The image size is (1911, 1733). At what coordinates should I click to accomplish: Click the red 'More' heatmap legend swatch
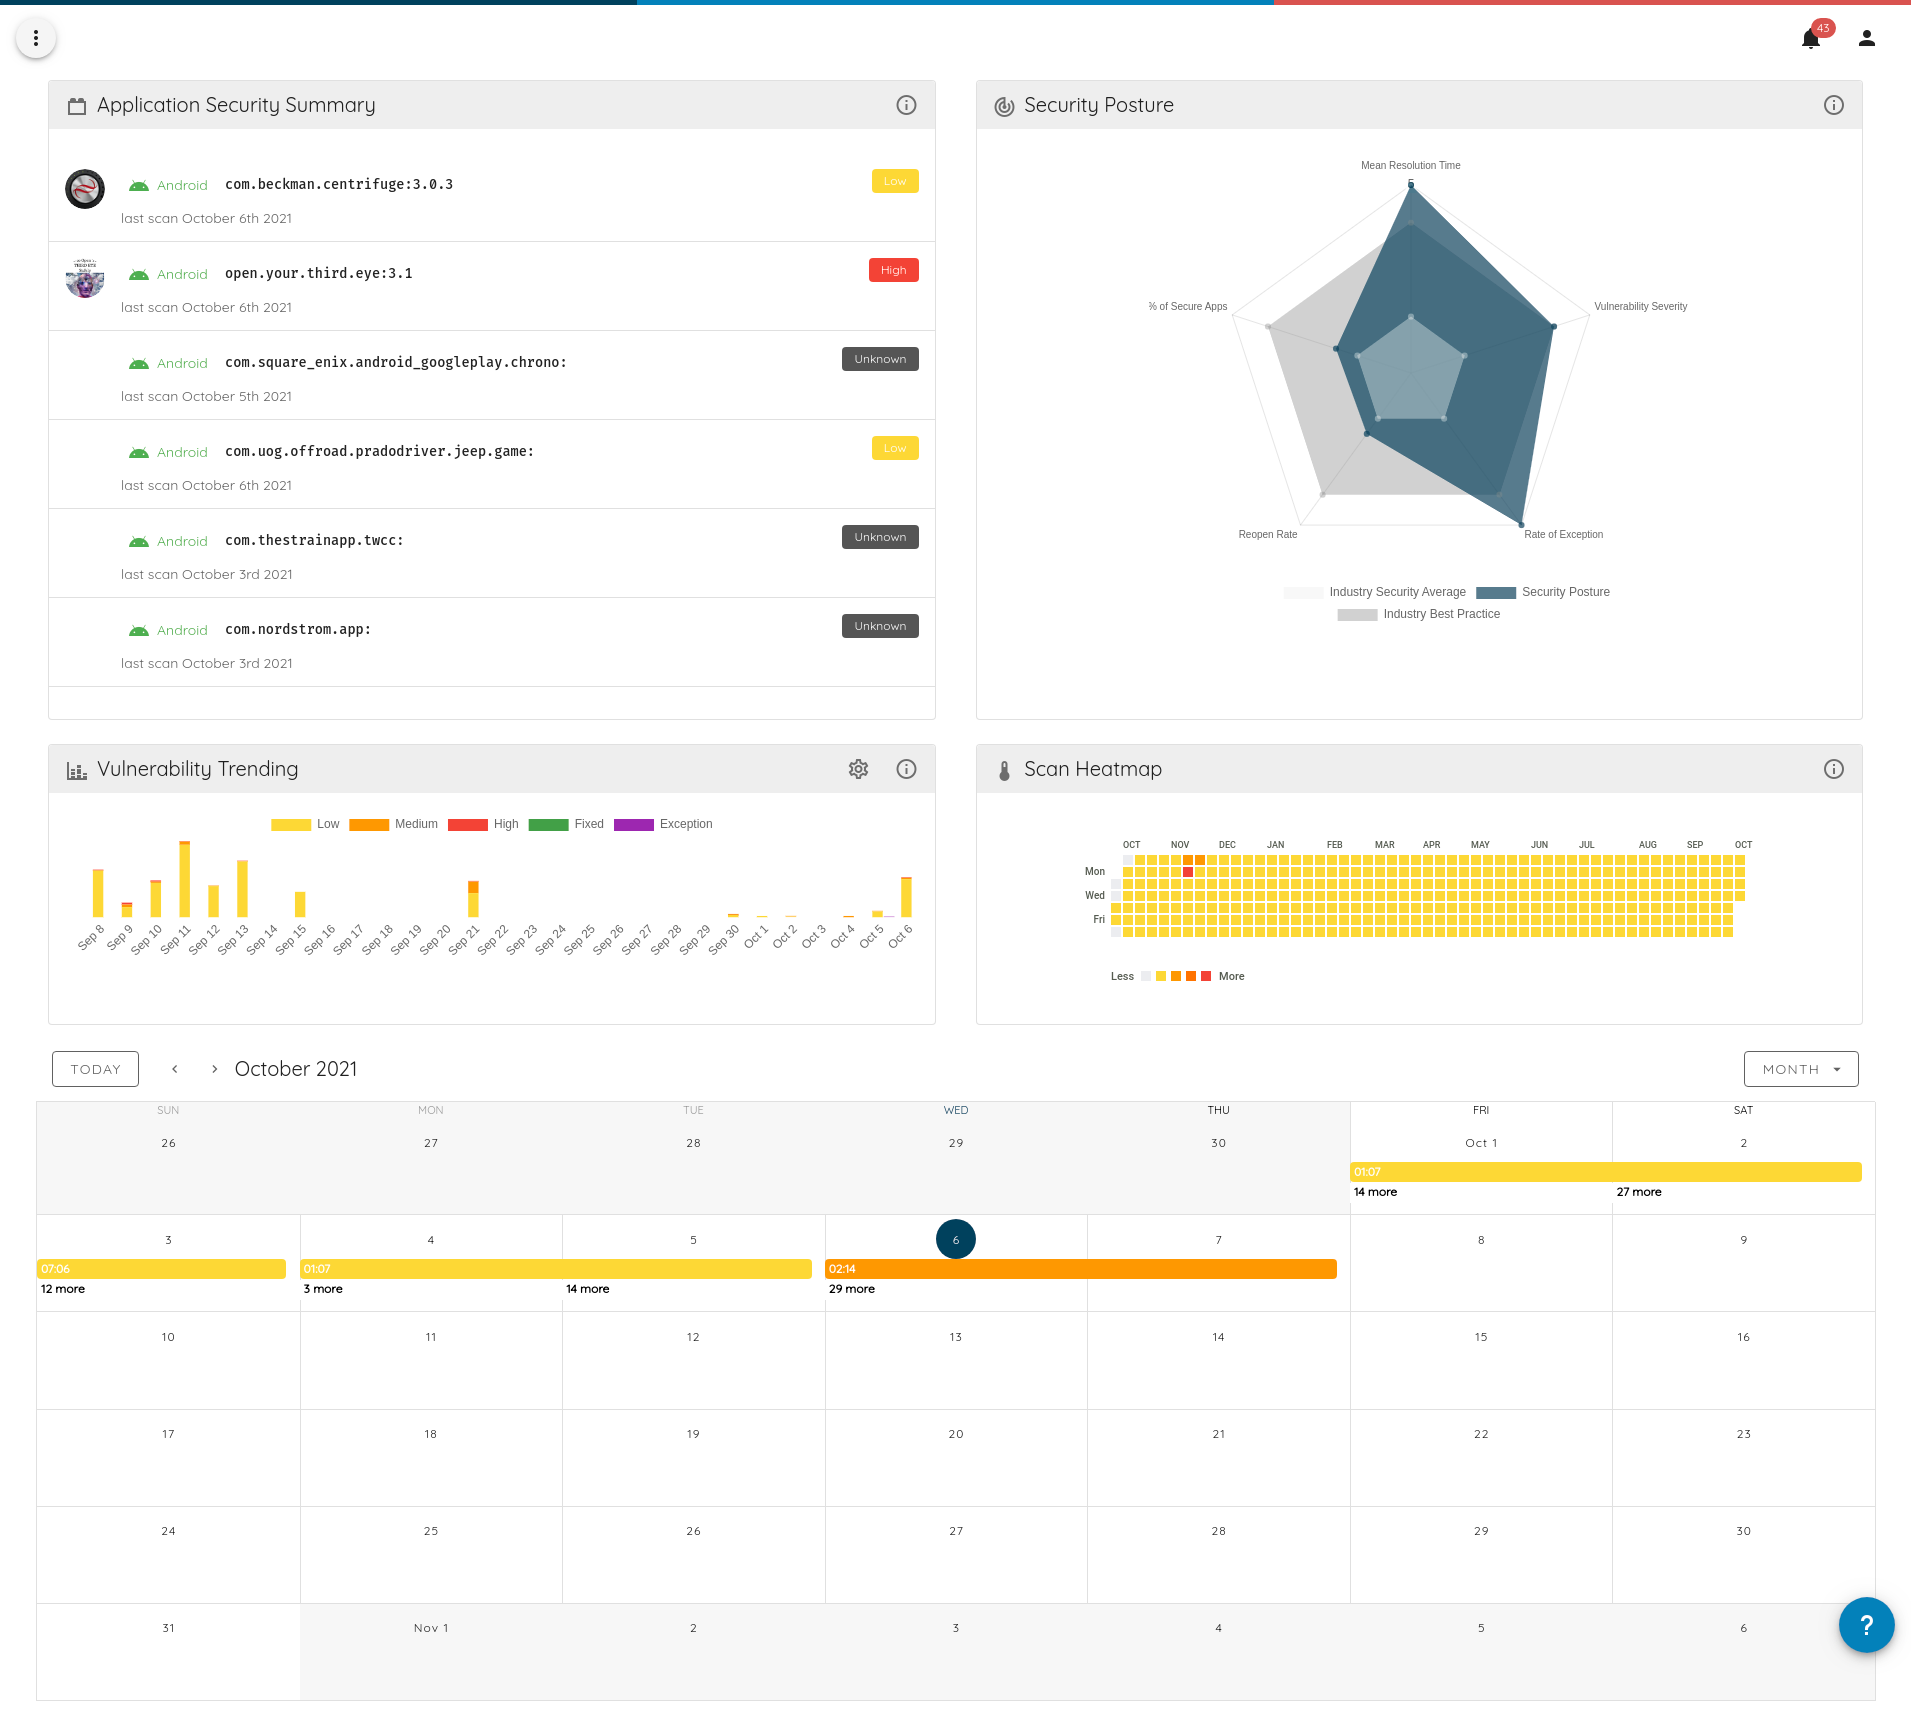1206,976
